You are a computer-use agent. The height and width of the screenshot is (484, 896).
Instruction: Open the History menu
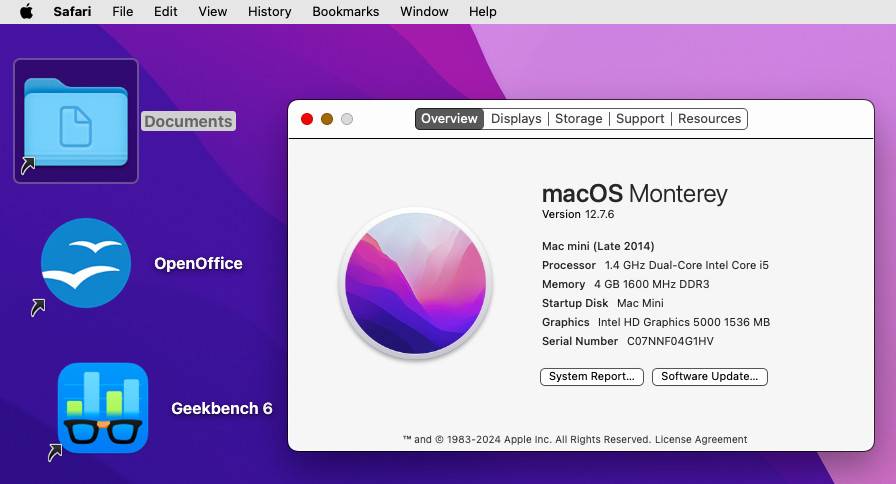pos(269,12)
